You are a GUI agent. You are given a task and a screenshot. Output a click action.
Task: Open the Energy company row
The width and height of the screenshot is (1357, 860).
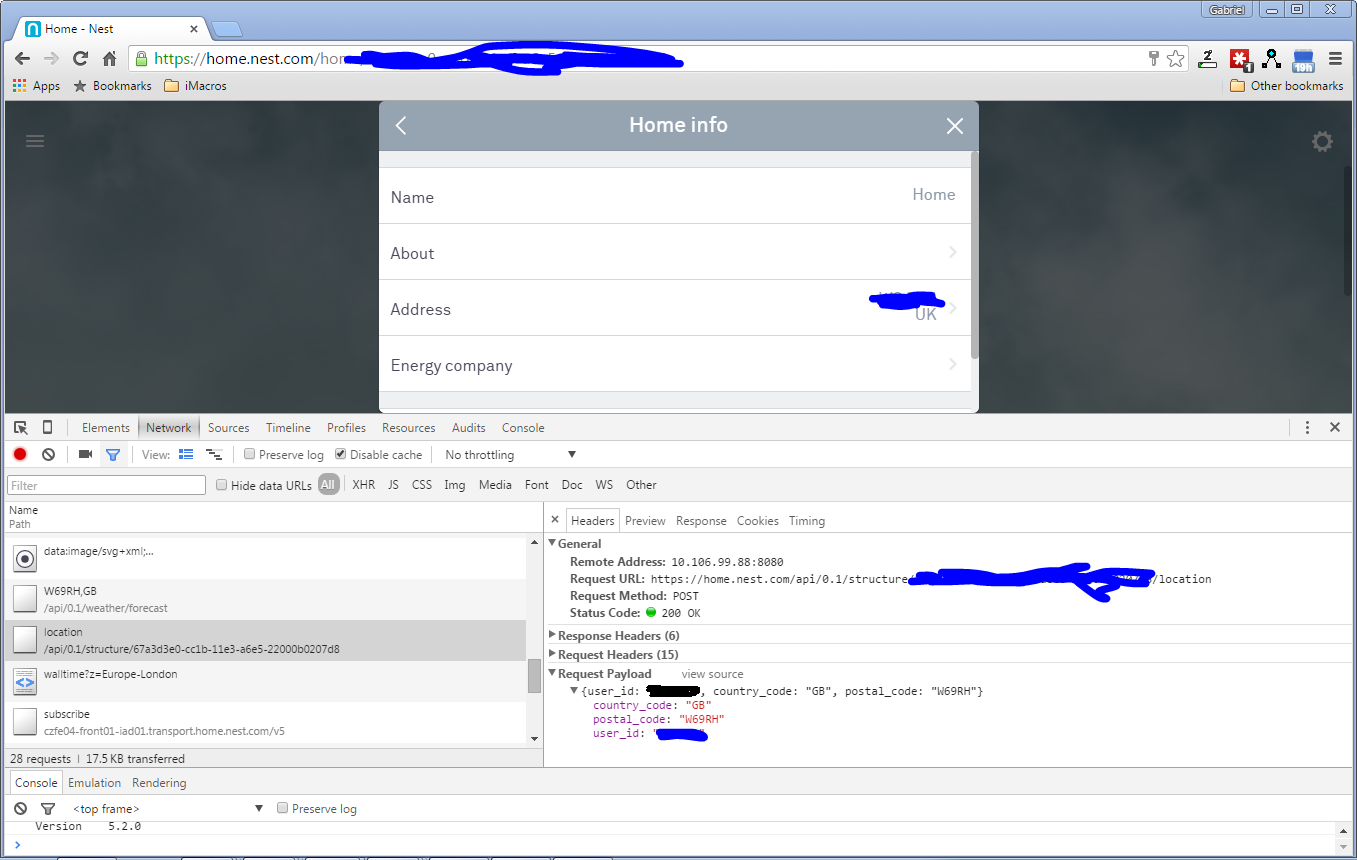click(675, 364)
